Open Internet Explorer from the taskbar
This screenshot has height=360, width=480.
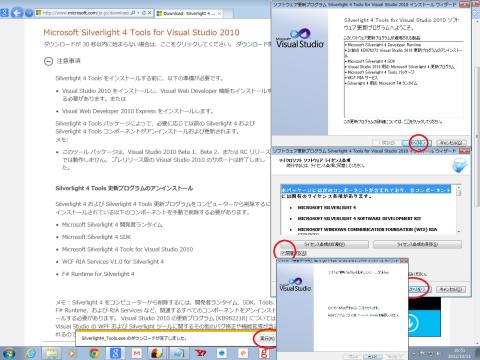pos(31,353)
